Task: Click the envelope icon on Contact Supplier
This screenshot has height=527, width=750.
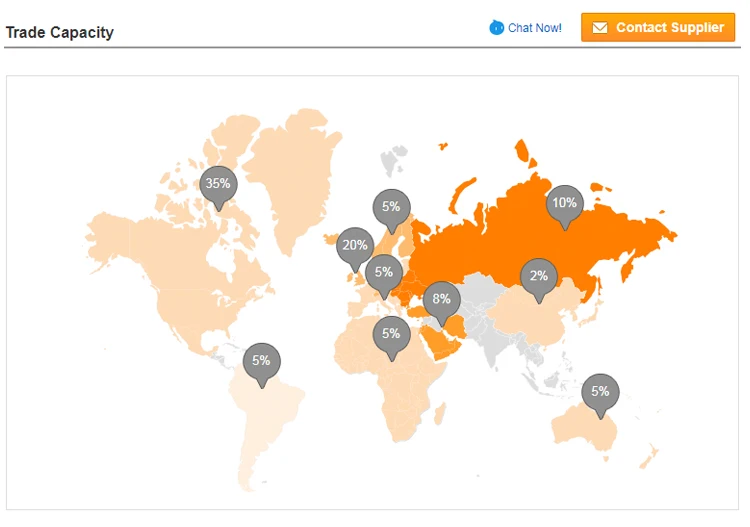Action: click(x=600, y=28)
